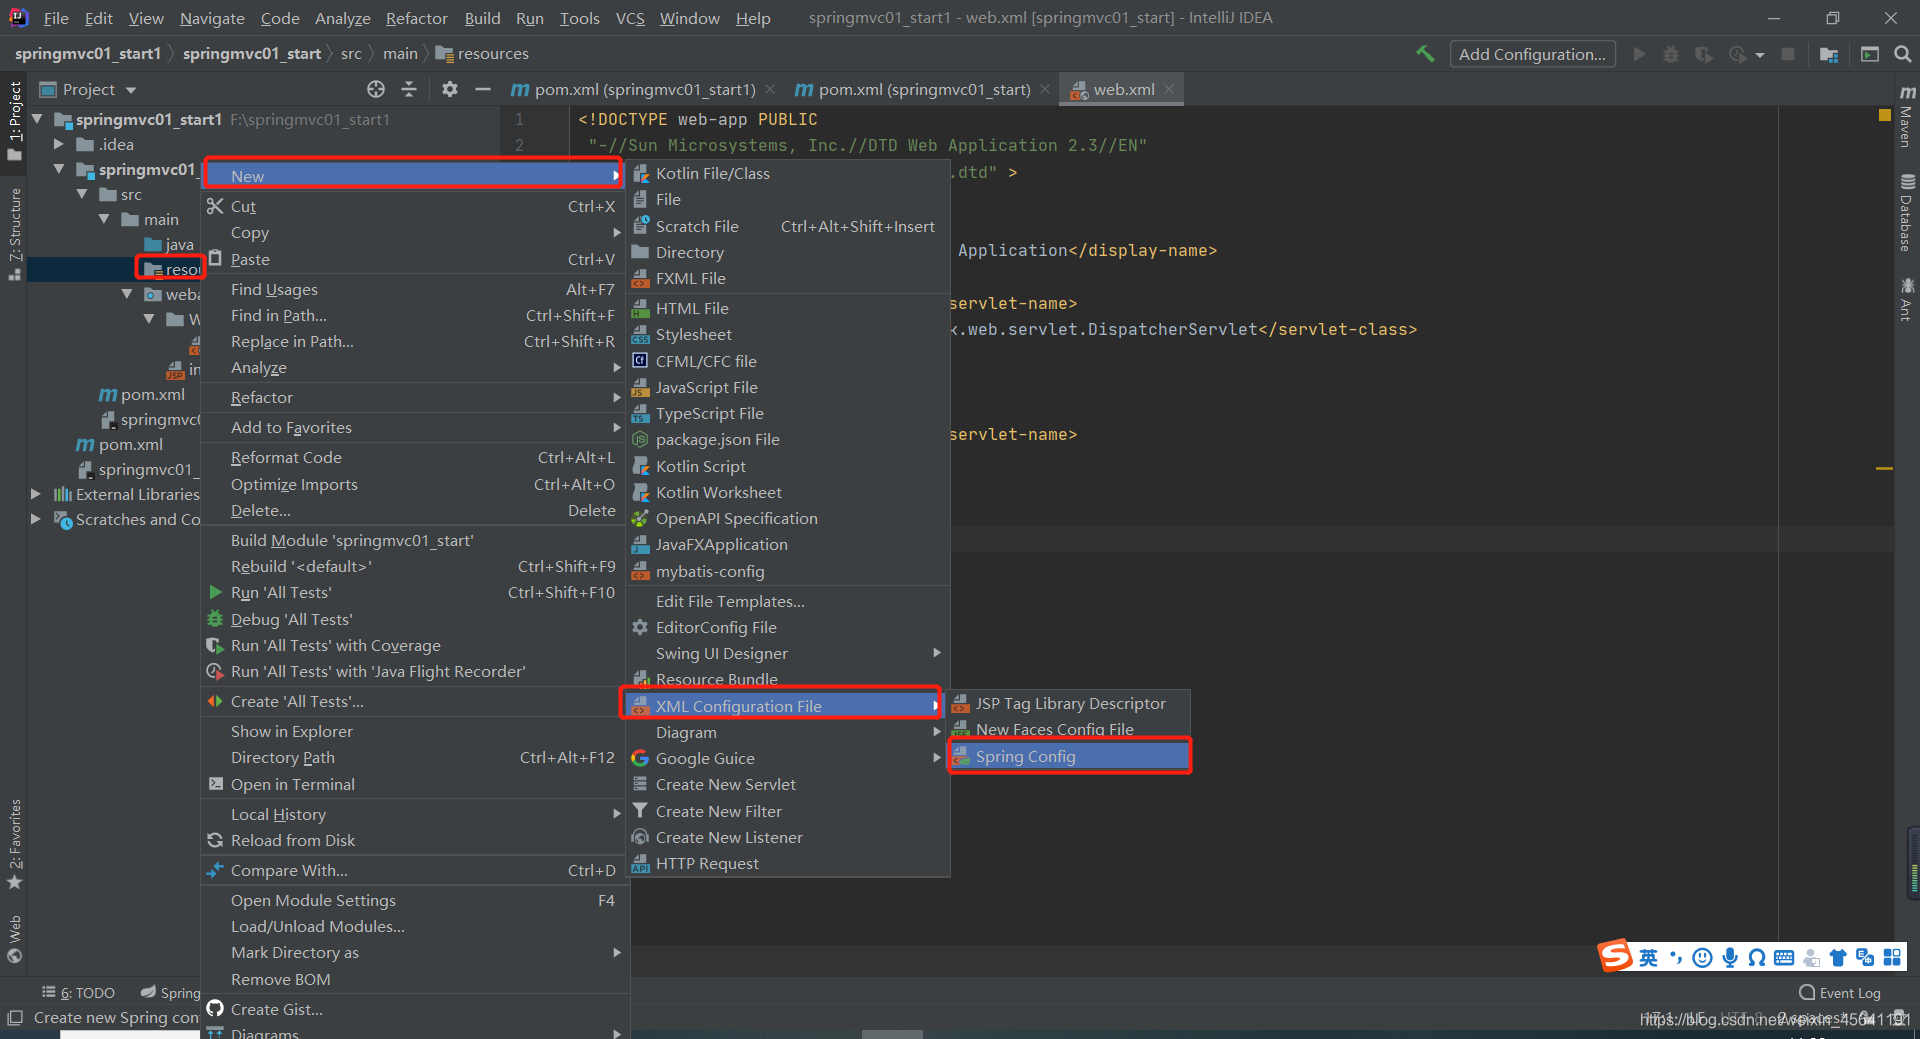Select JSP Tag Library Descriptor
This screenshot has height=1039, width=1920.
point(1070,703)
